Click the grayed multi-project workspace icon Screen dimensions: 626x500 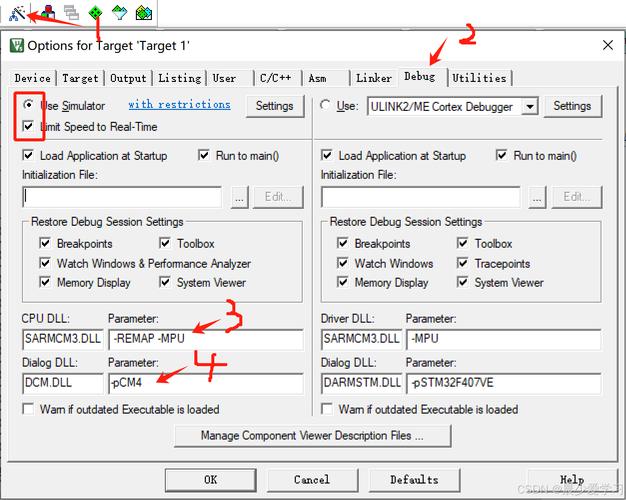tap(71, 13)
